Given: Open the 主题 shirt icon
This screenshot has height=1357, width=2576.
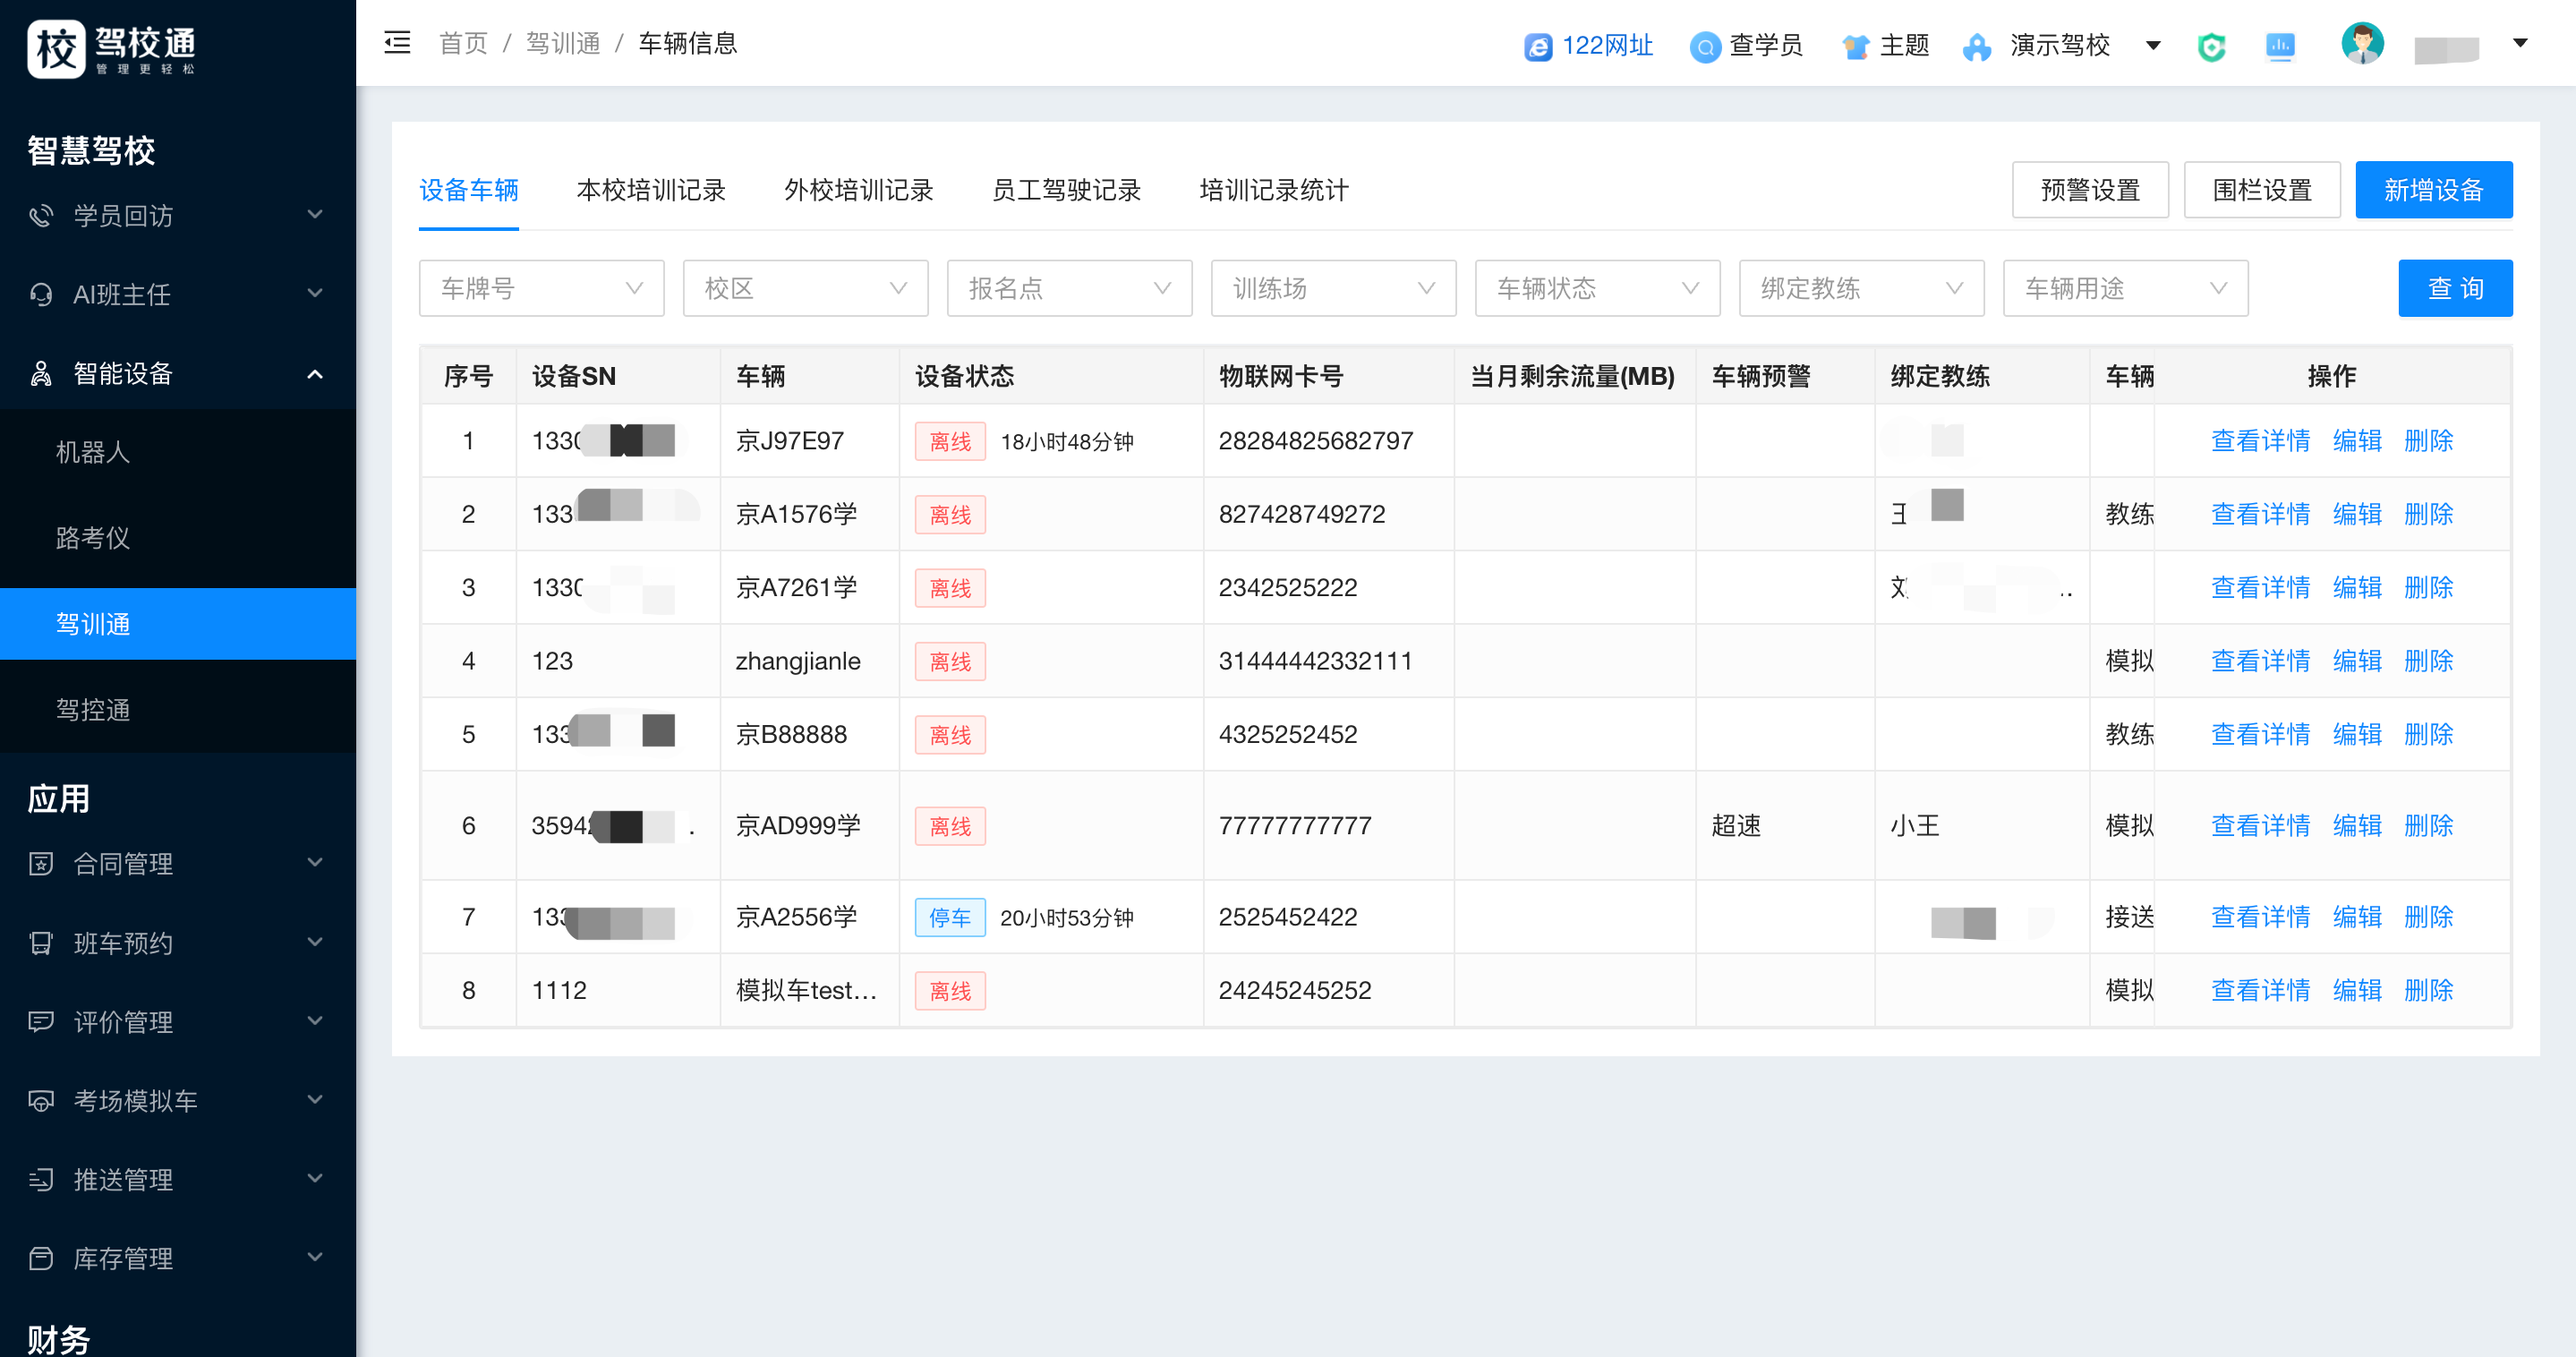Looking at the screenshot, I should pos(1855,46).
